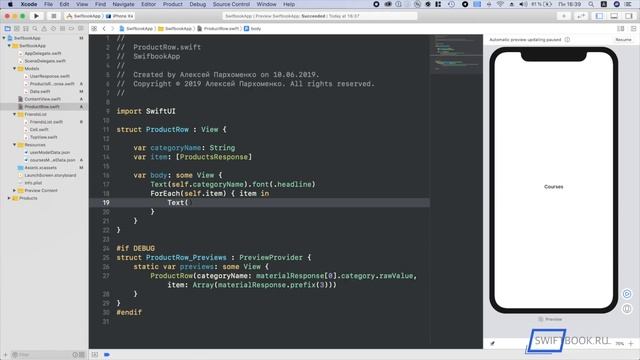Open the Navigate menu
Image resolution: width=640 pixels, height=360 pixels.
(123, 4)
